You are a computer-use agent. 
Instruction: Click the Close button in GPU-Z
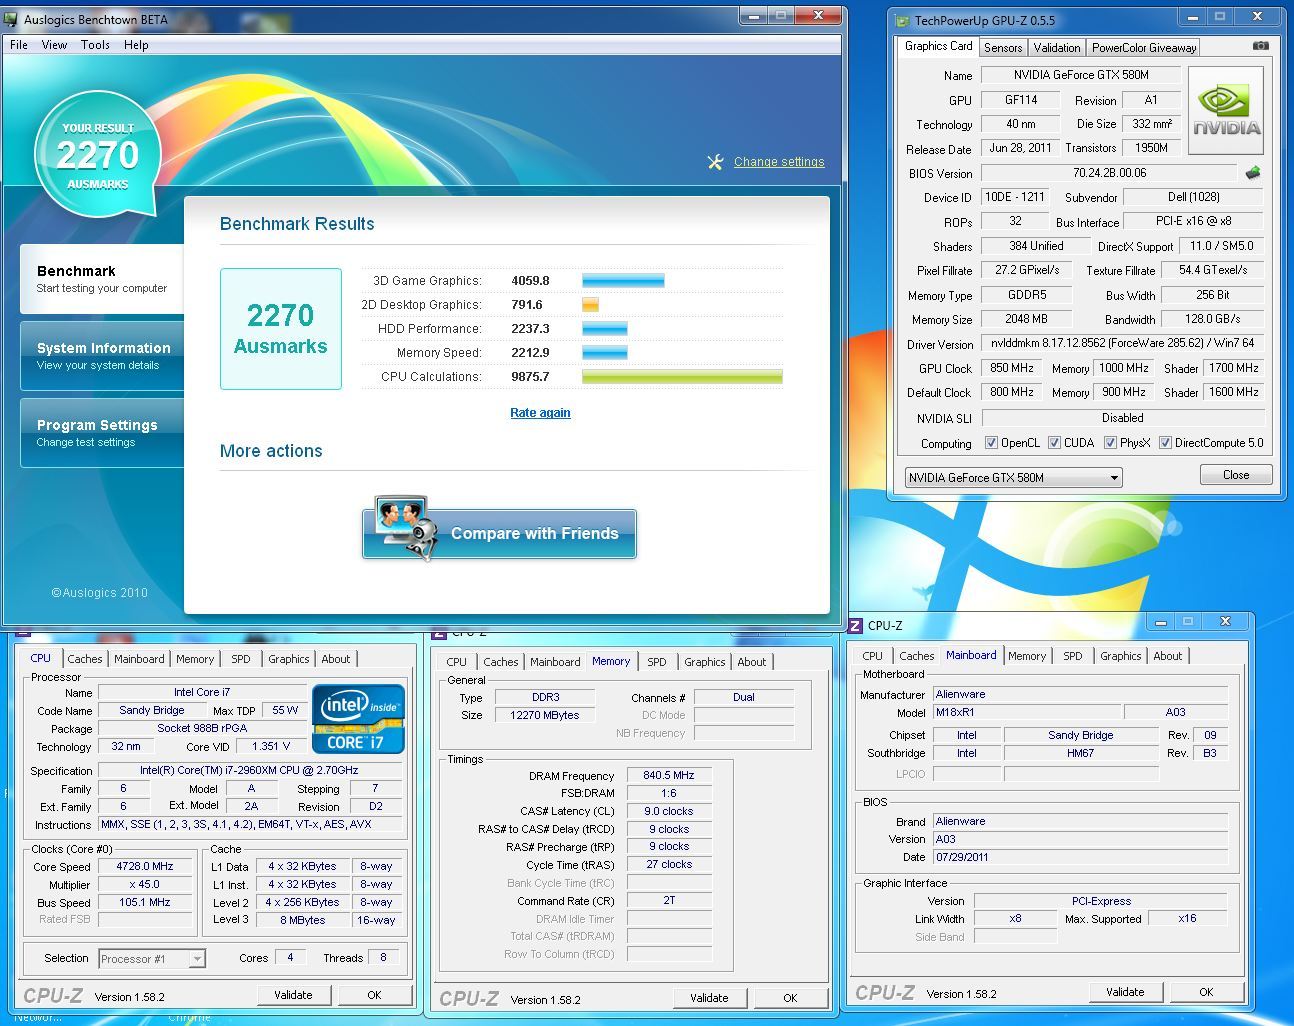point(1236,475)
